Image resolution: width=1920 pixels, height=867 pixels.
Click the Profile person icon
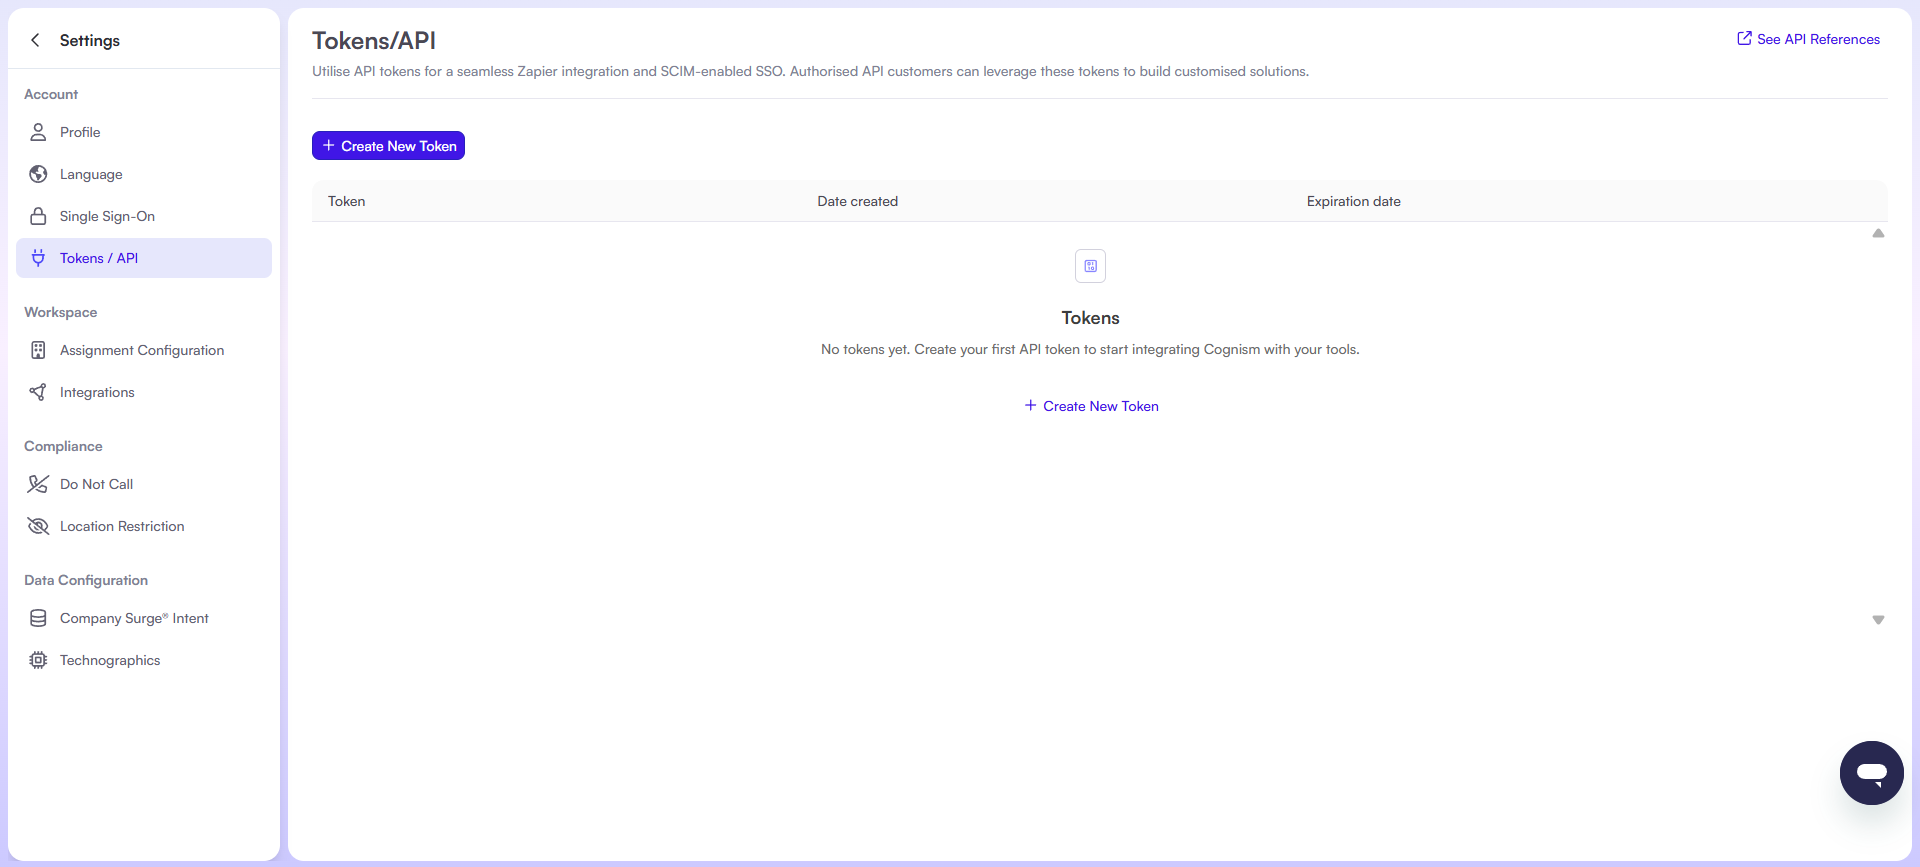click(x=38, y=132)
